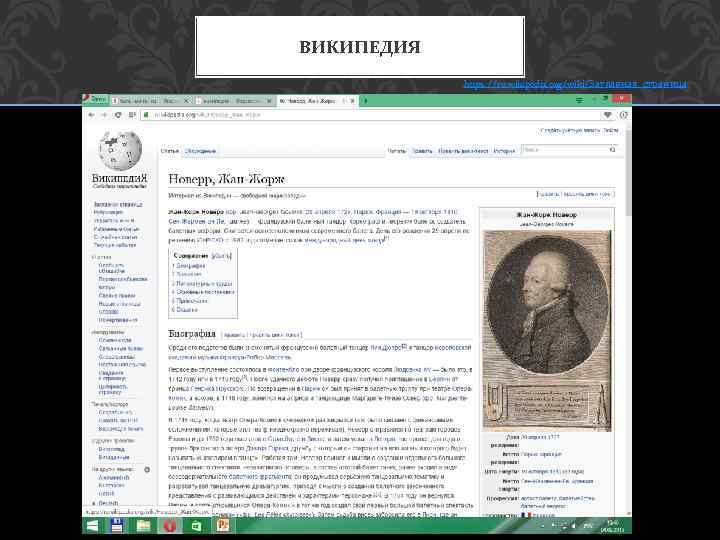Viewport: 720px width, 540px height.
Task: Open the Speed Dial grid icon
Action: coord(132,115)
